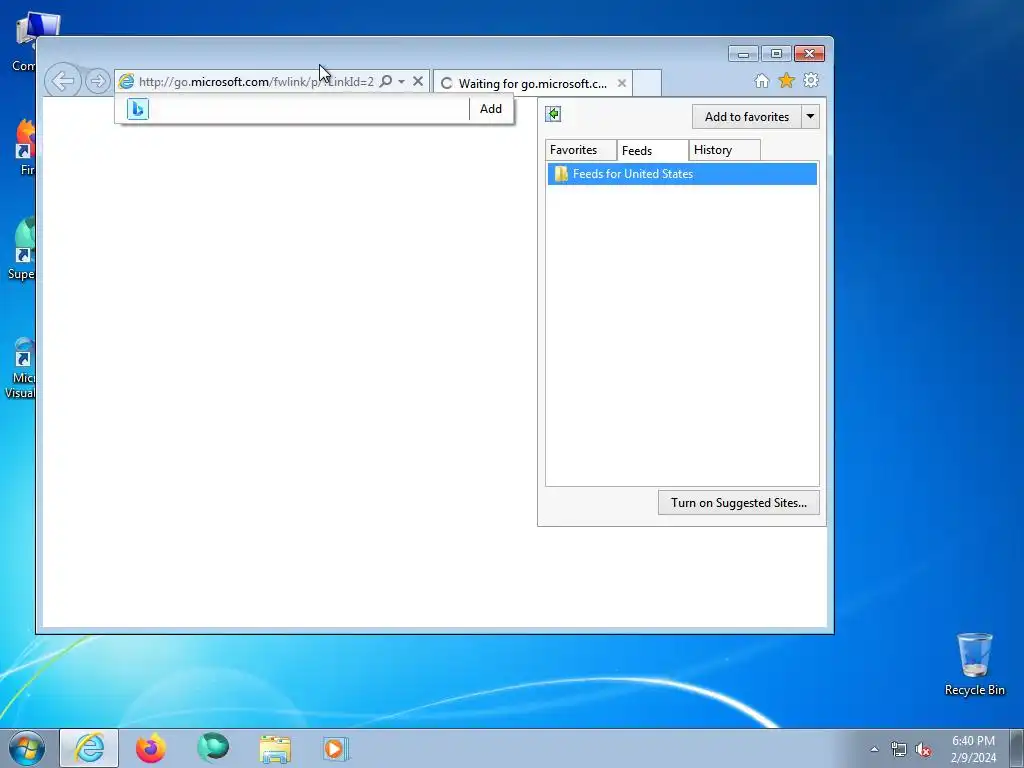Show hidden tray icons arrow
The image size is (1024, 768).
point(874,749)
